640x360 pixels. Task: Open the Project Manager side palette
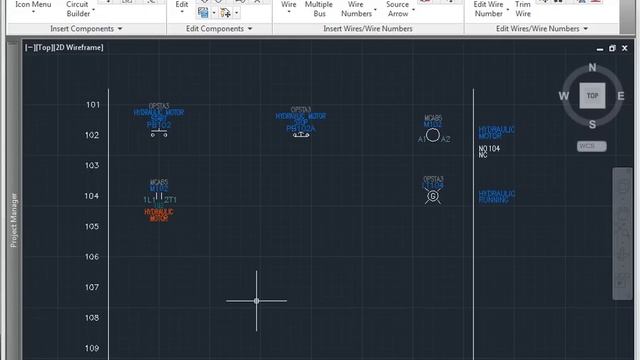13,220
